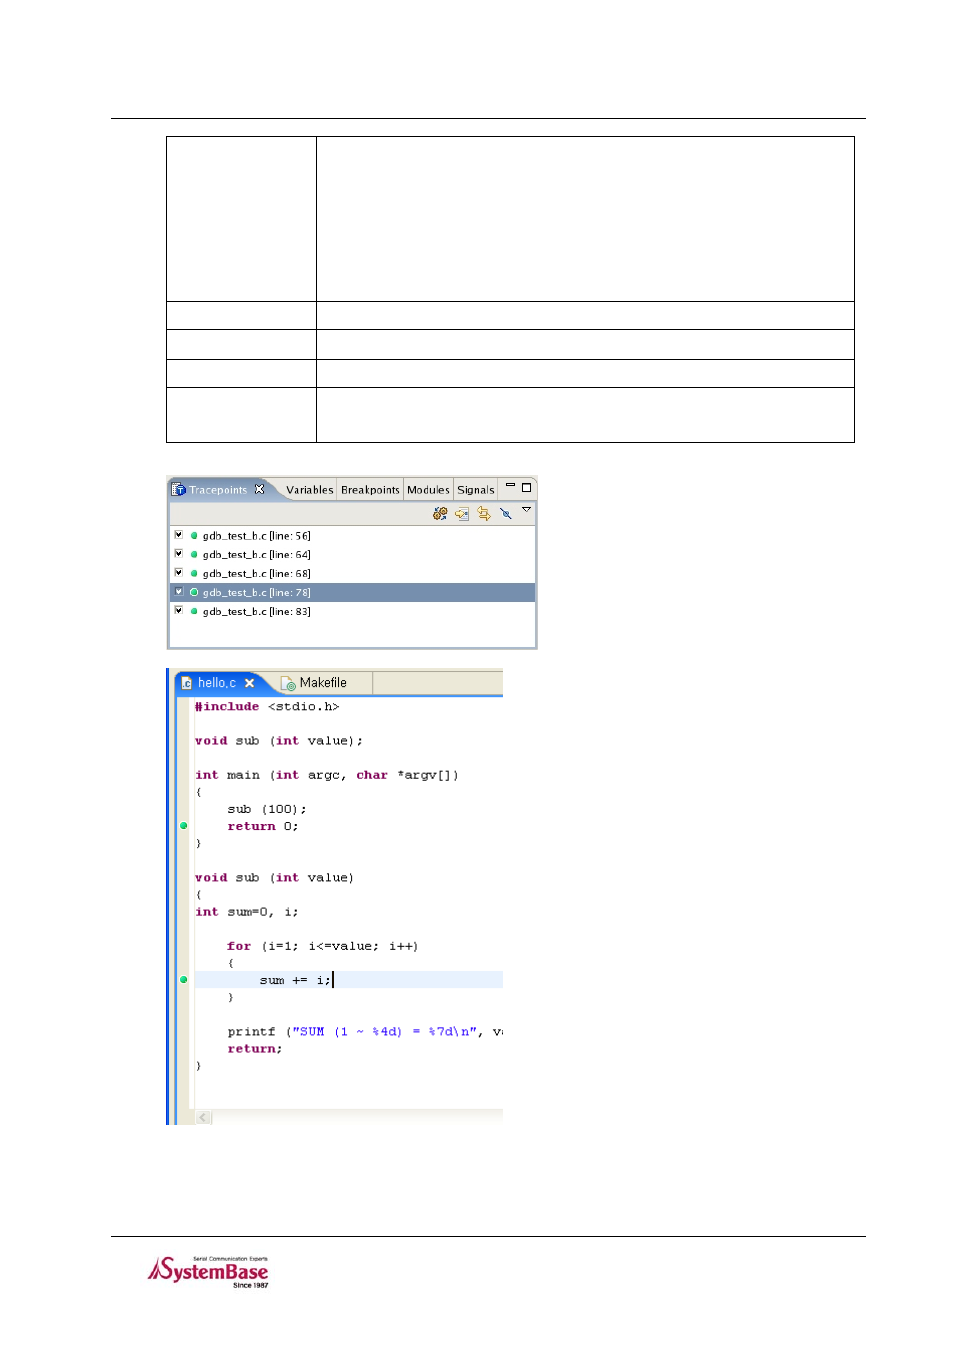Switch to the Breakpoints tab

tap(370, 490)
